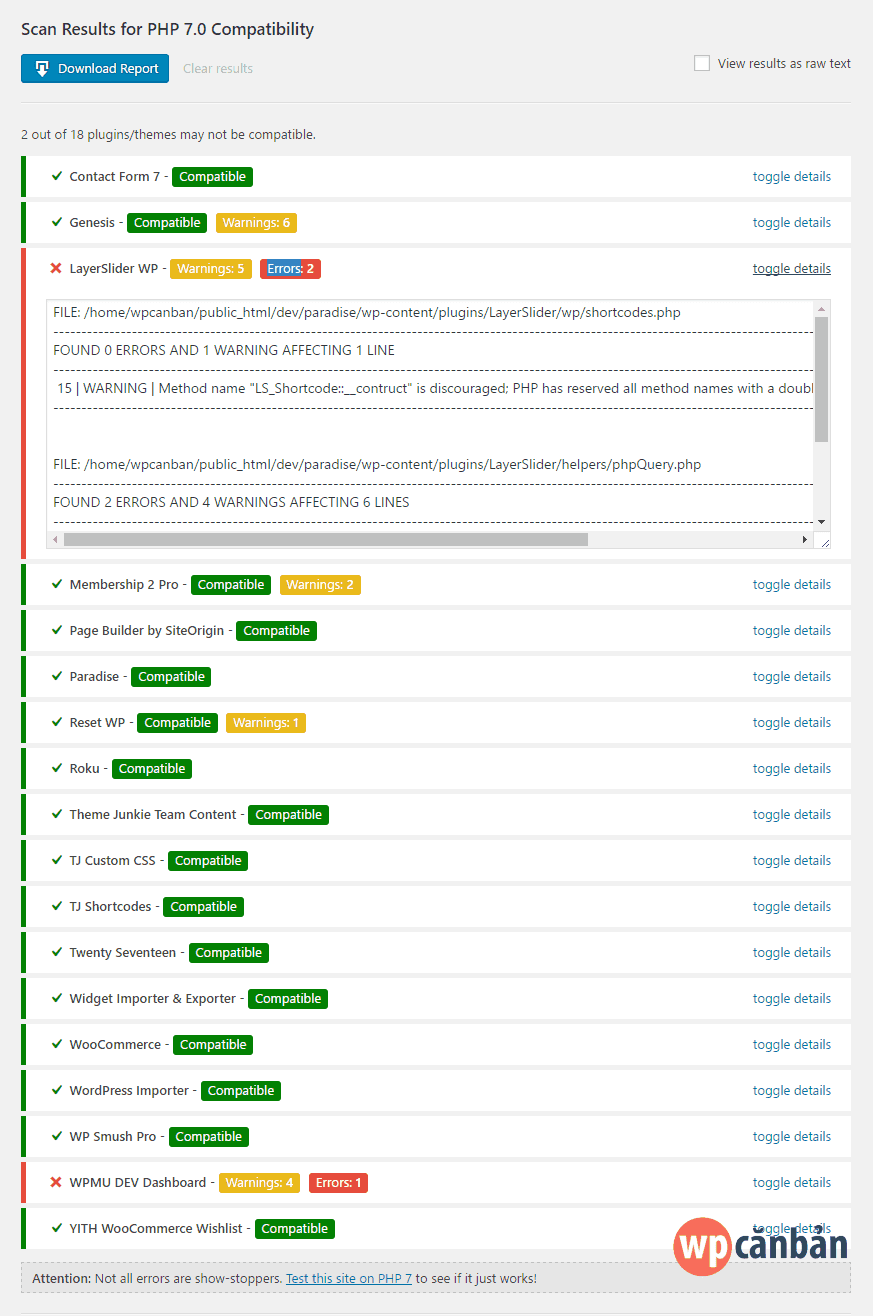873x1316 pixels.
Task: Click the Clear results option
Action: tap(217, 68)
